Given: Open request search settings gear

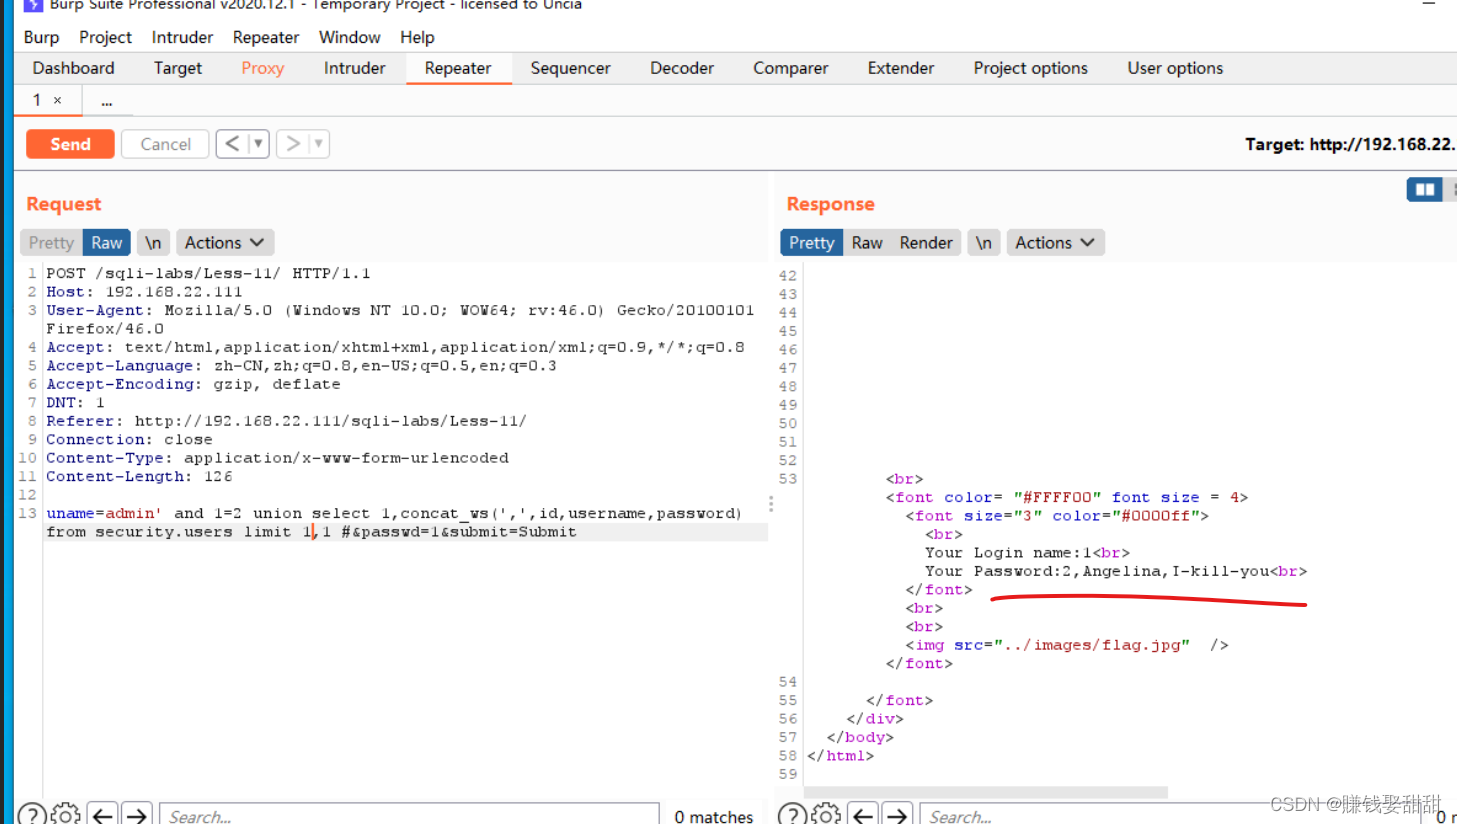Looking at the screenshot, I should pos(66,815).
